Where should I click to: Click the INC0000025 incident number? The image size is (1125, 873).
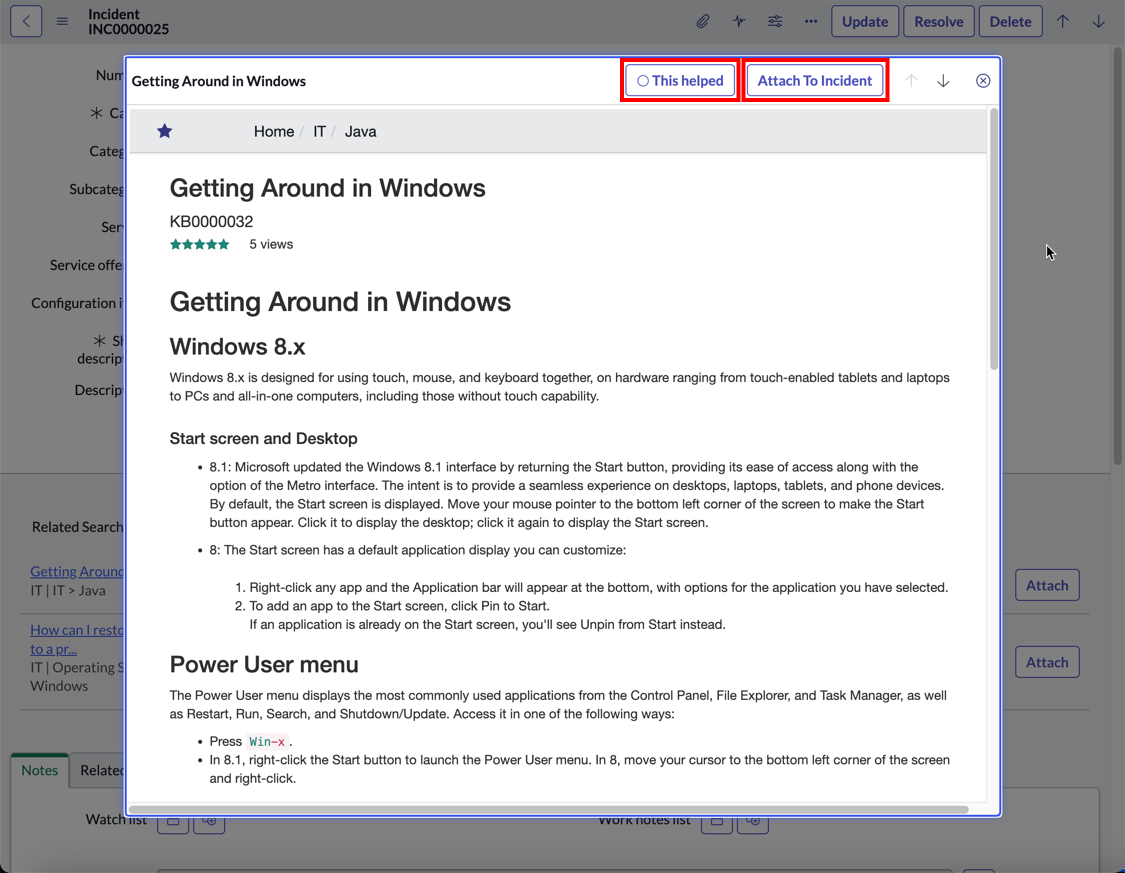(x=128, y=29)
